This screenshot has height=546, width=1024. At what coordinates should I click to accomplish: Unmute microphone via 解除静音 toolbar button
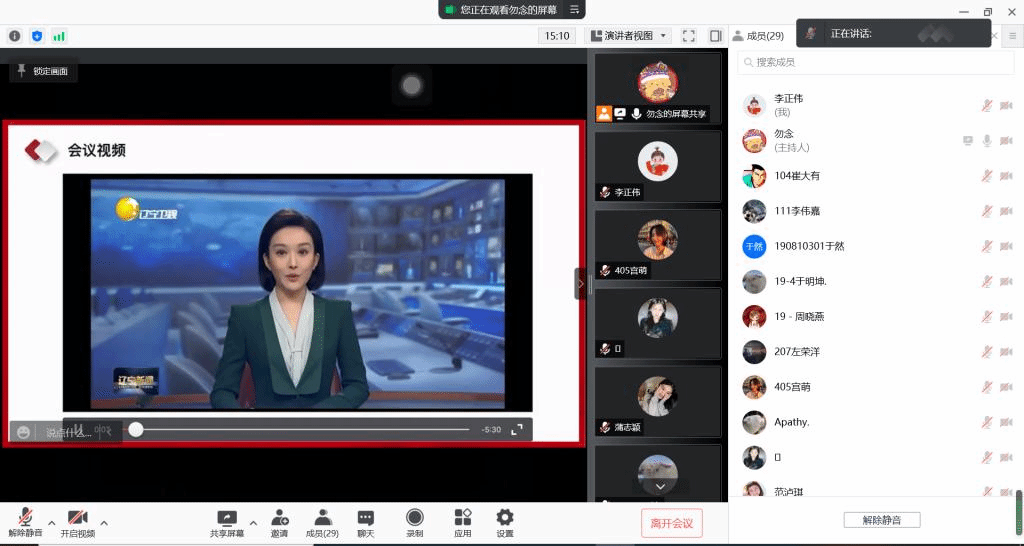[25, 523]
